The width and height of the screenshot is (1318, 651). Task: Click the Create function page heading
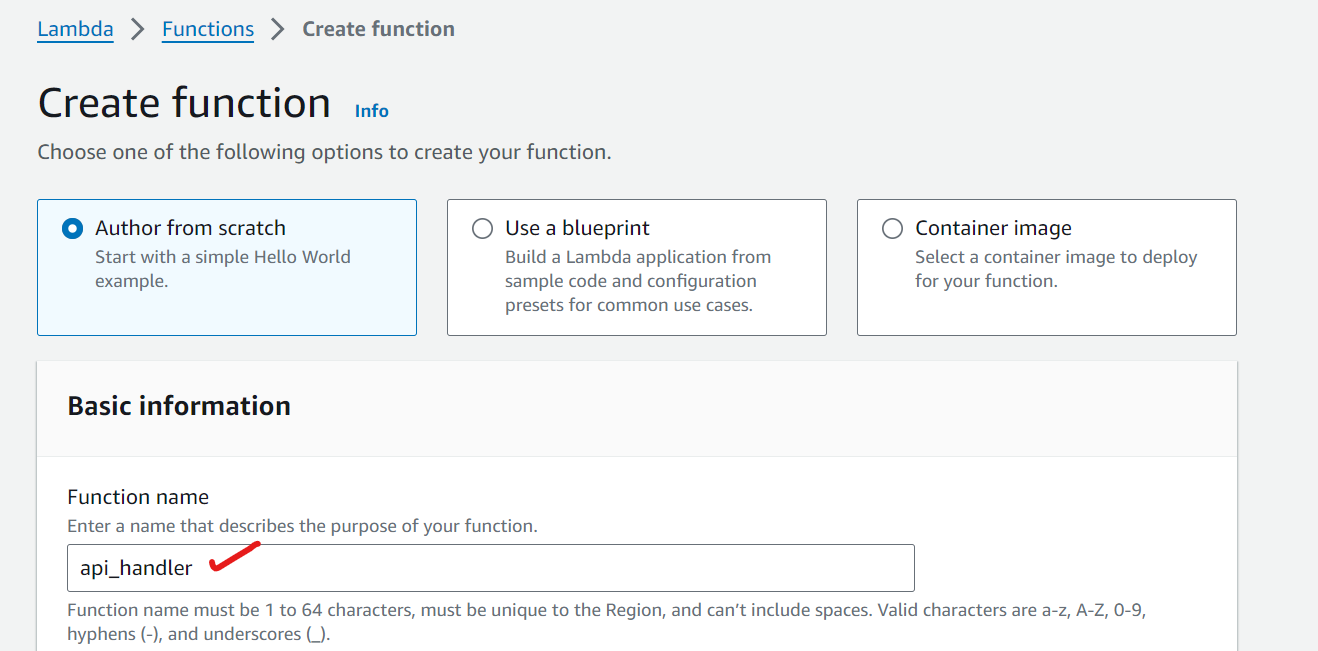[184, 103]
